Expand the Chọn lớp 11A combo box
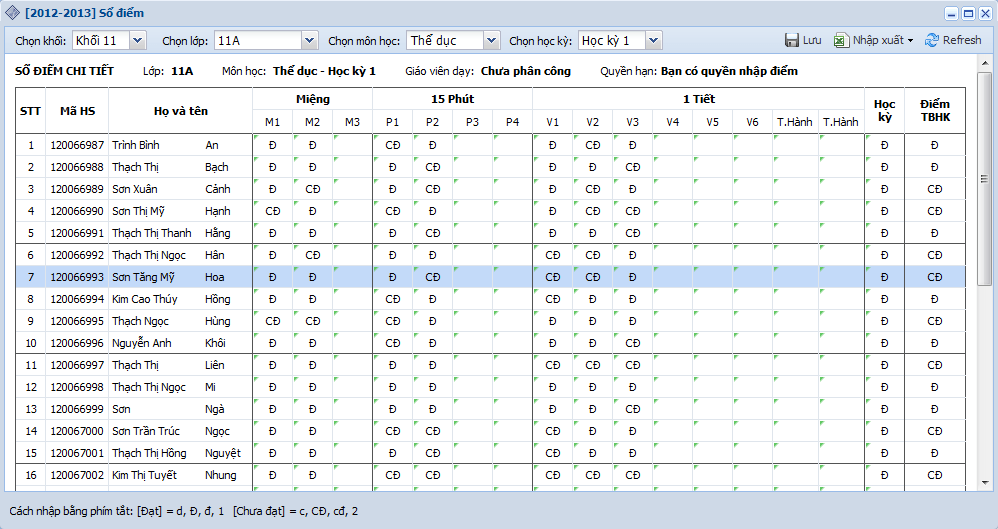 tap(308, 40)
